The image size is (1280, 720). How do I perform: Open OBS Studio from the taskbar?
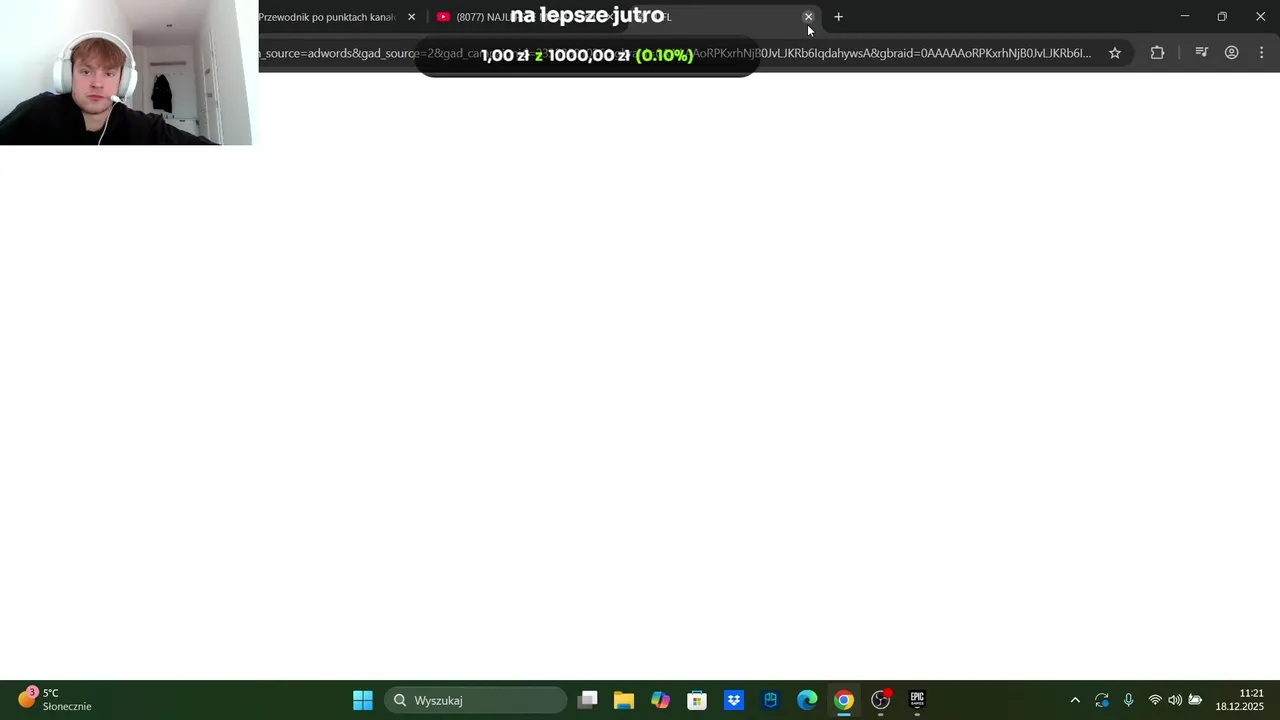coord(880,700)
